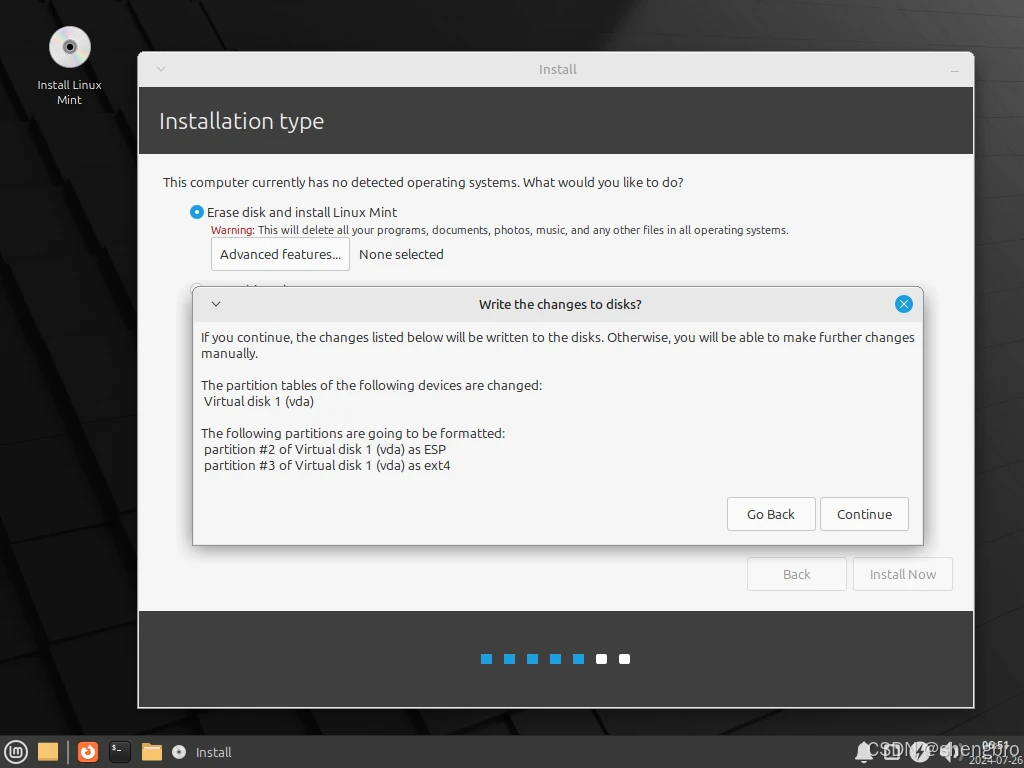Open Advanced features options
This screenshot has width=1024, height=768.
tap(280, 254)
